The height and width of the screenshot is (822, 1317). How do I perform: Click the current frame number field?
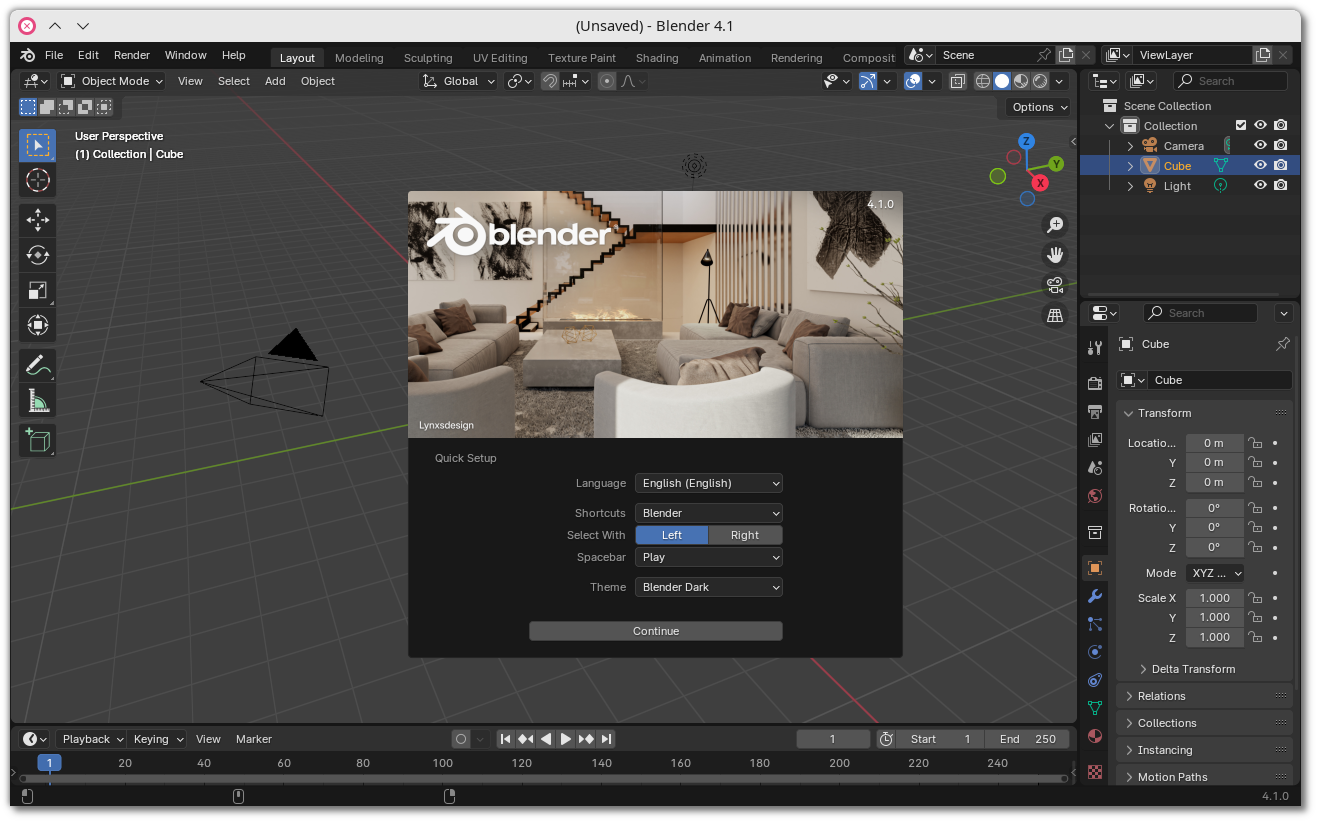[833, 739]
